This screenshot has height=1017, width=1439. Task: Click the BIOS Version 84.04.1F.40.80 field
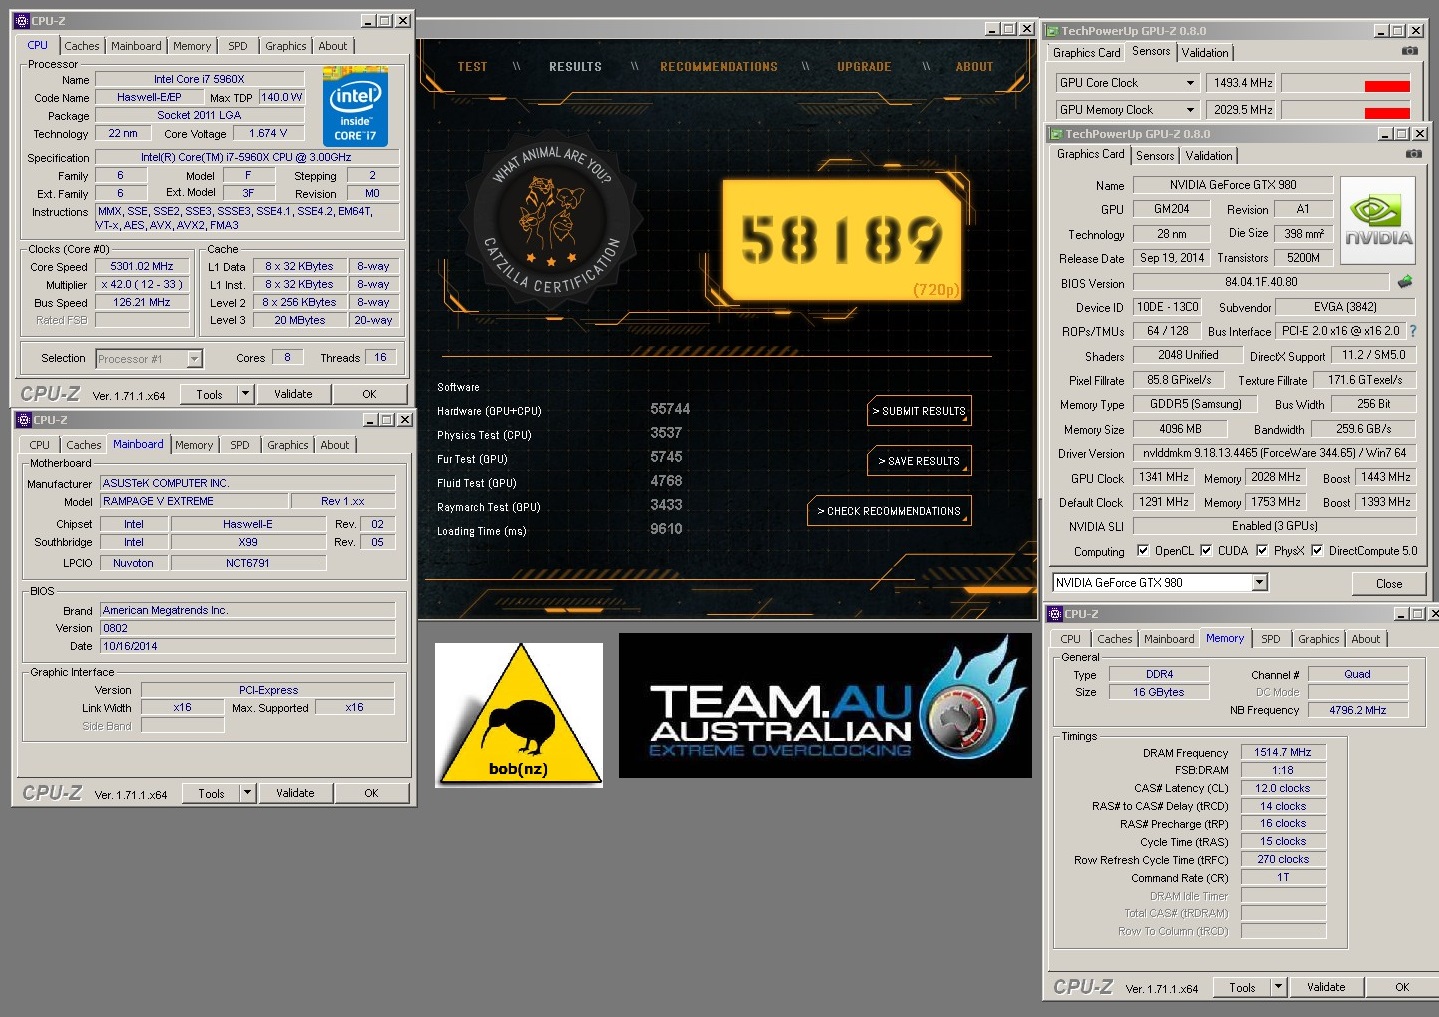point(1261,282)
